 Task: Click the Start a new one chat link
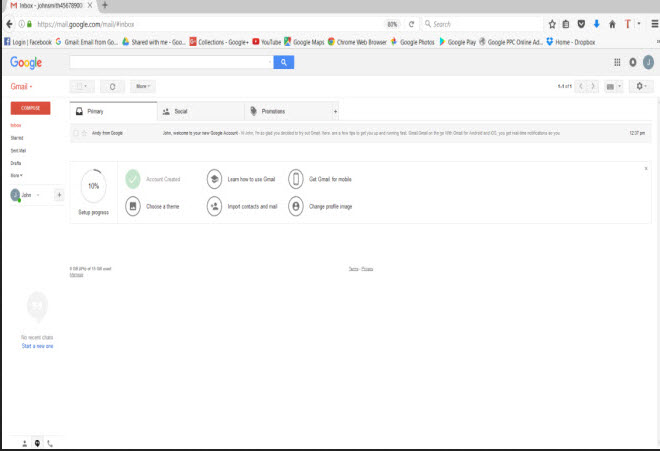(x=37, y=346)
